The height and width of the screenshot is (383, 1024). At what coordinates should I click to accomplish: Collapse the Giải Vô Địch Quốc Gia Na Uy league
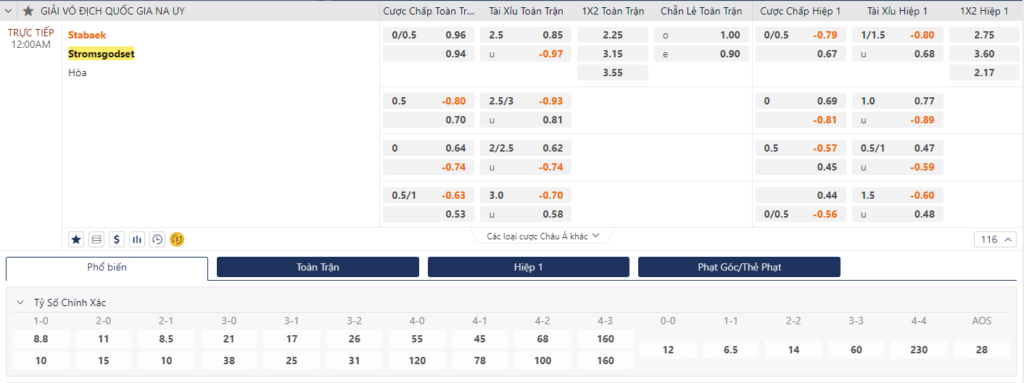point(8,11)
